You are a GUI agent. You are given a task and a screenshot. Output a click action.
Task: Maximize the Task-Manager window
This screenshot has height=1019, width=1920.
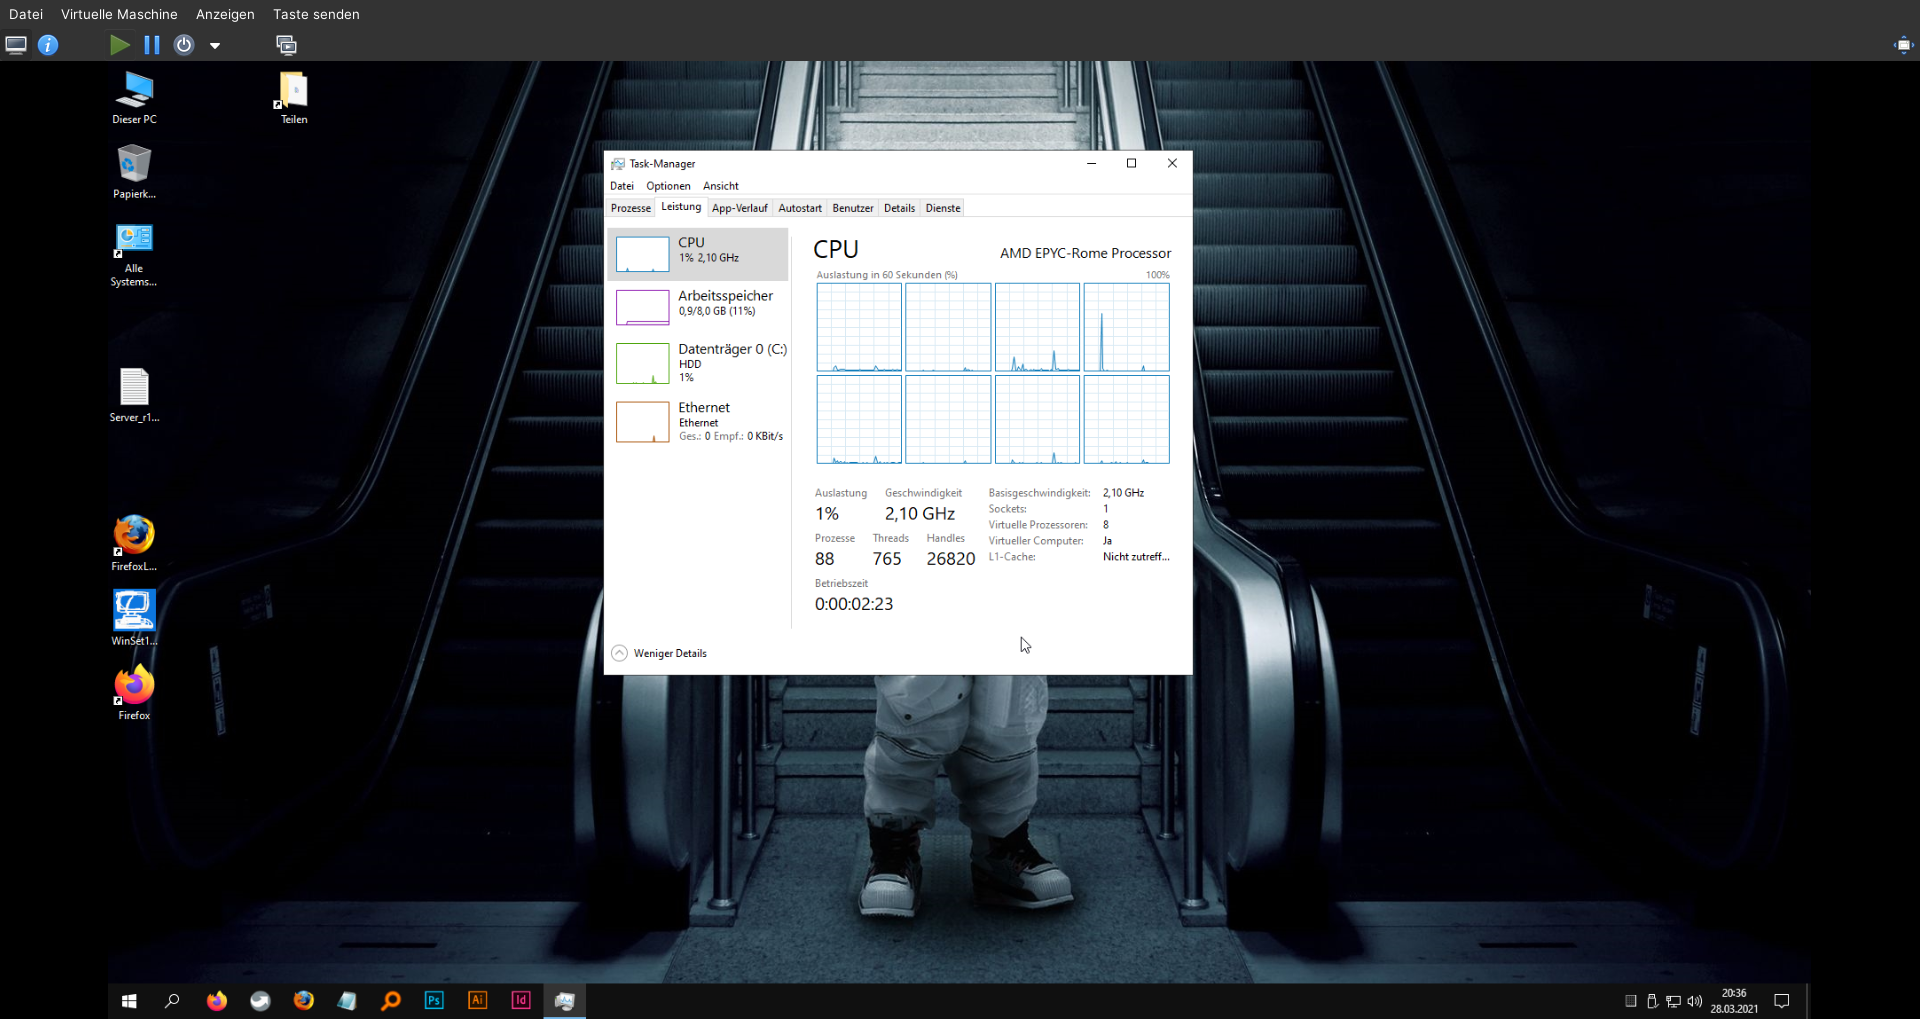click(x=1132, y=163)
